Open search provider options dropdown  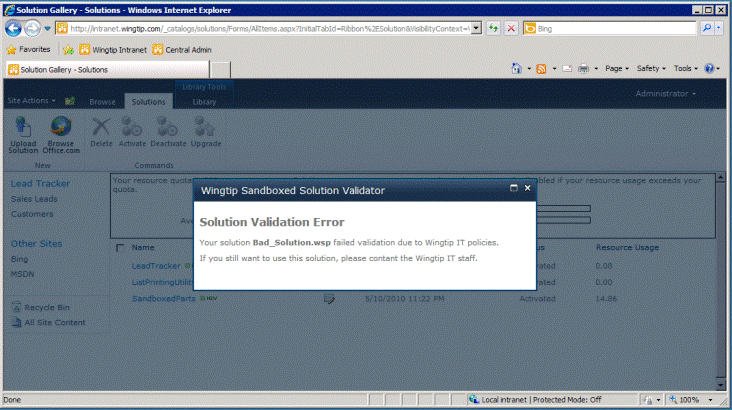pos(719,28)
